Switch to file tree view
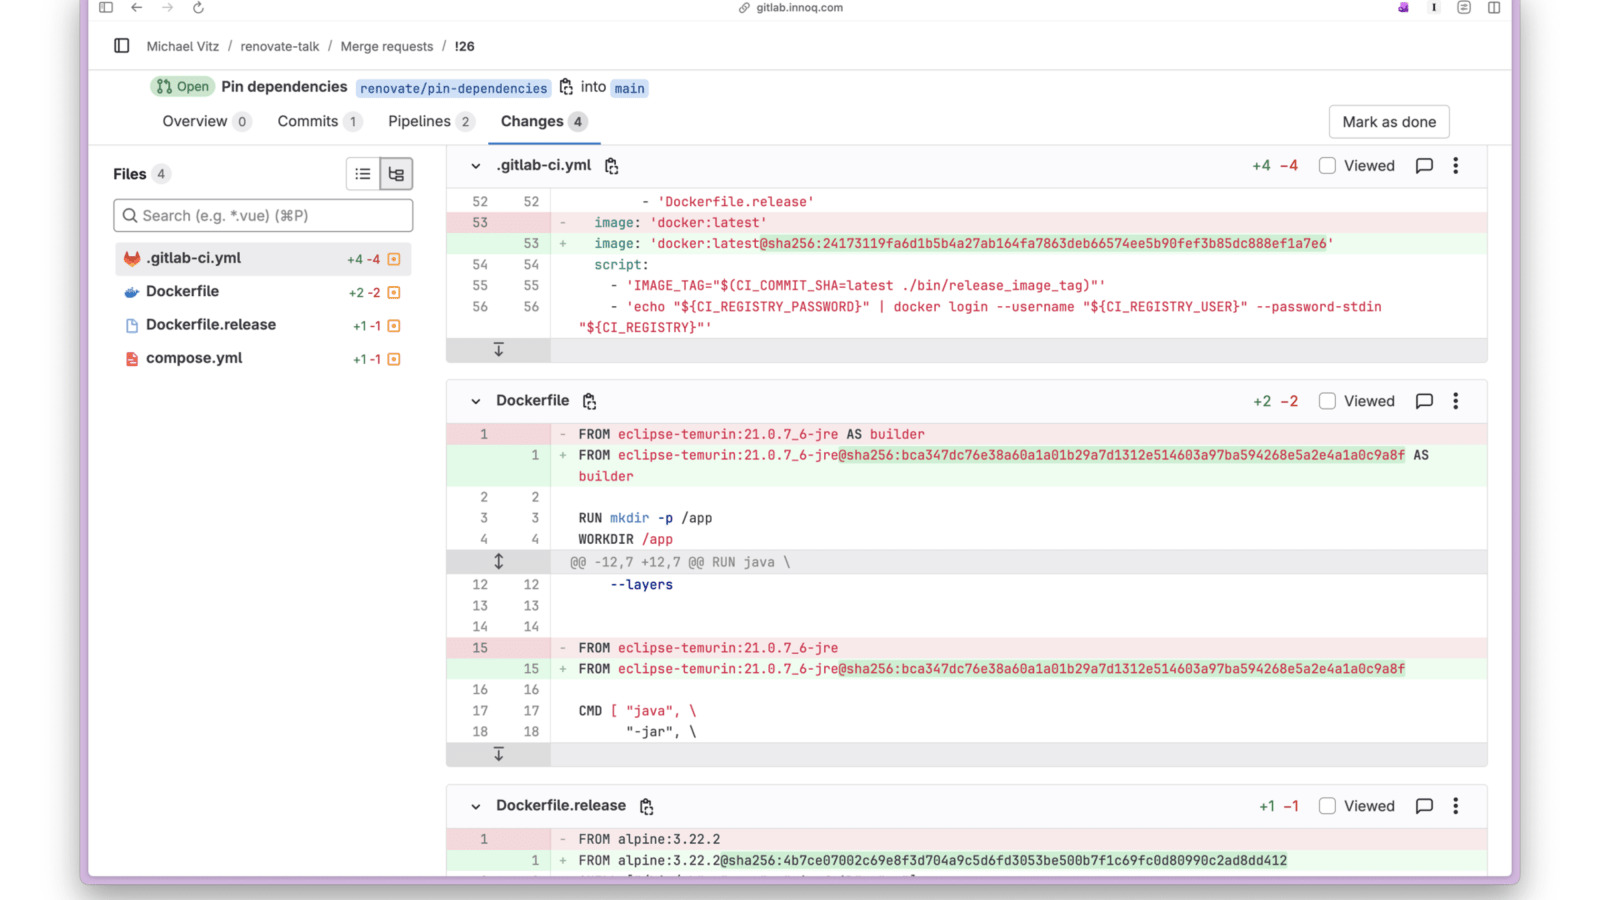 [396, 174]
